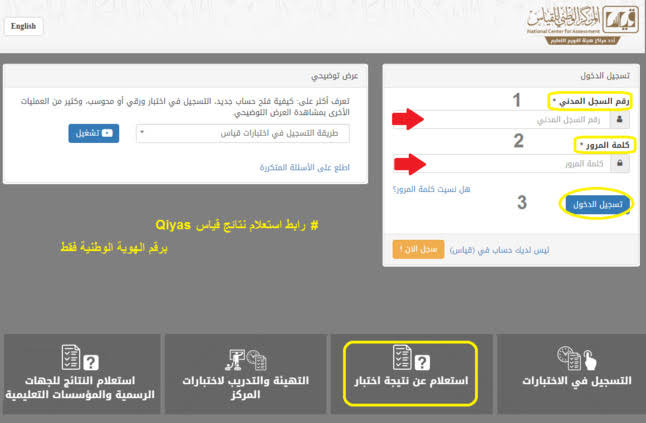
Task: Open results inquiry for official entities tile
Action: [81, 374]
